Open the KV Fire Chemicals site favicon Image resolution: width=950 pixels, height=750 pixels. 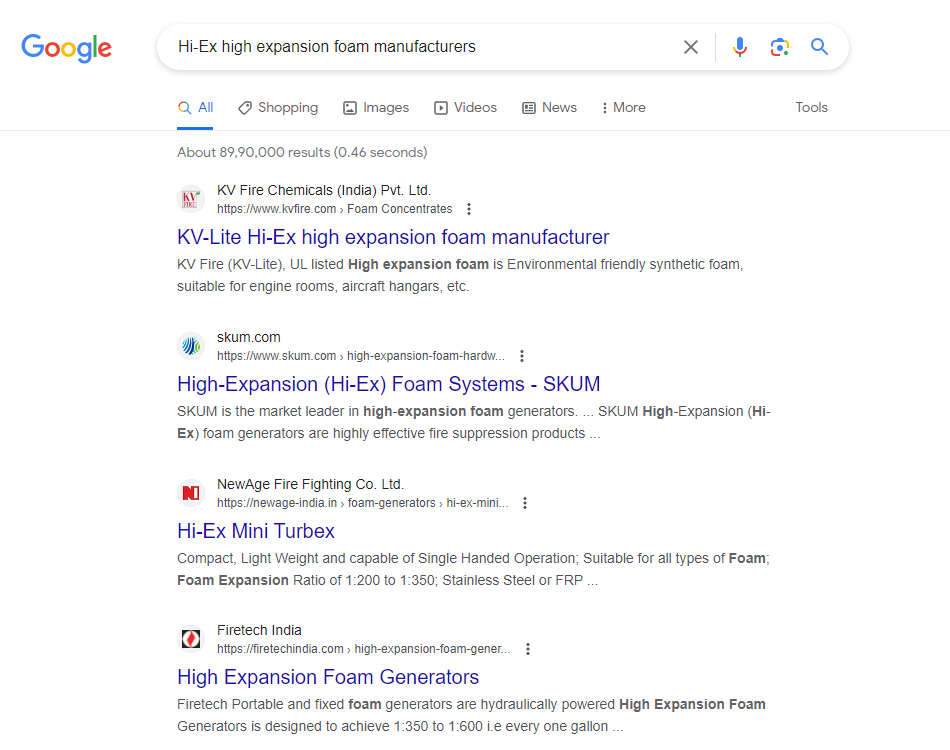coord(191,199)
